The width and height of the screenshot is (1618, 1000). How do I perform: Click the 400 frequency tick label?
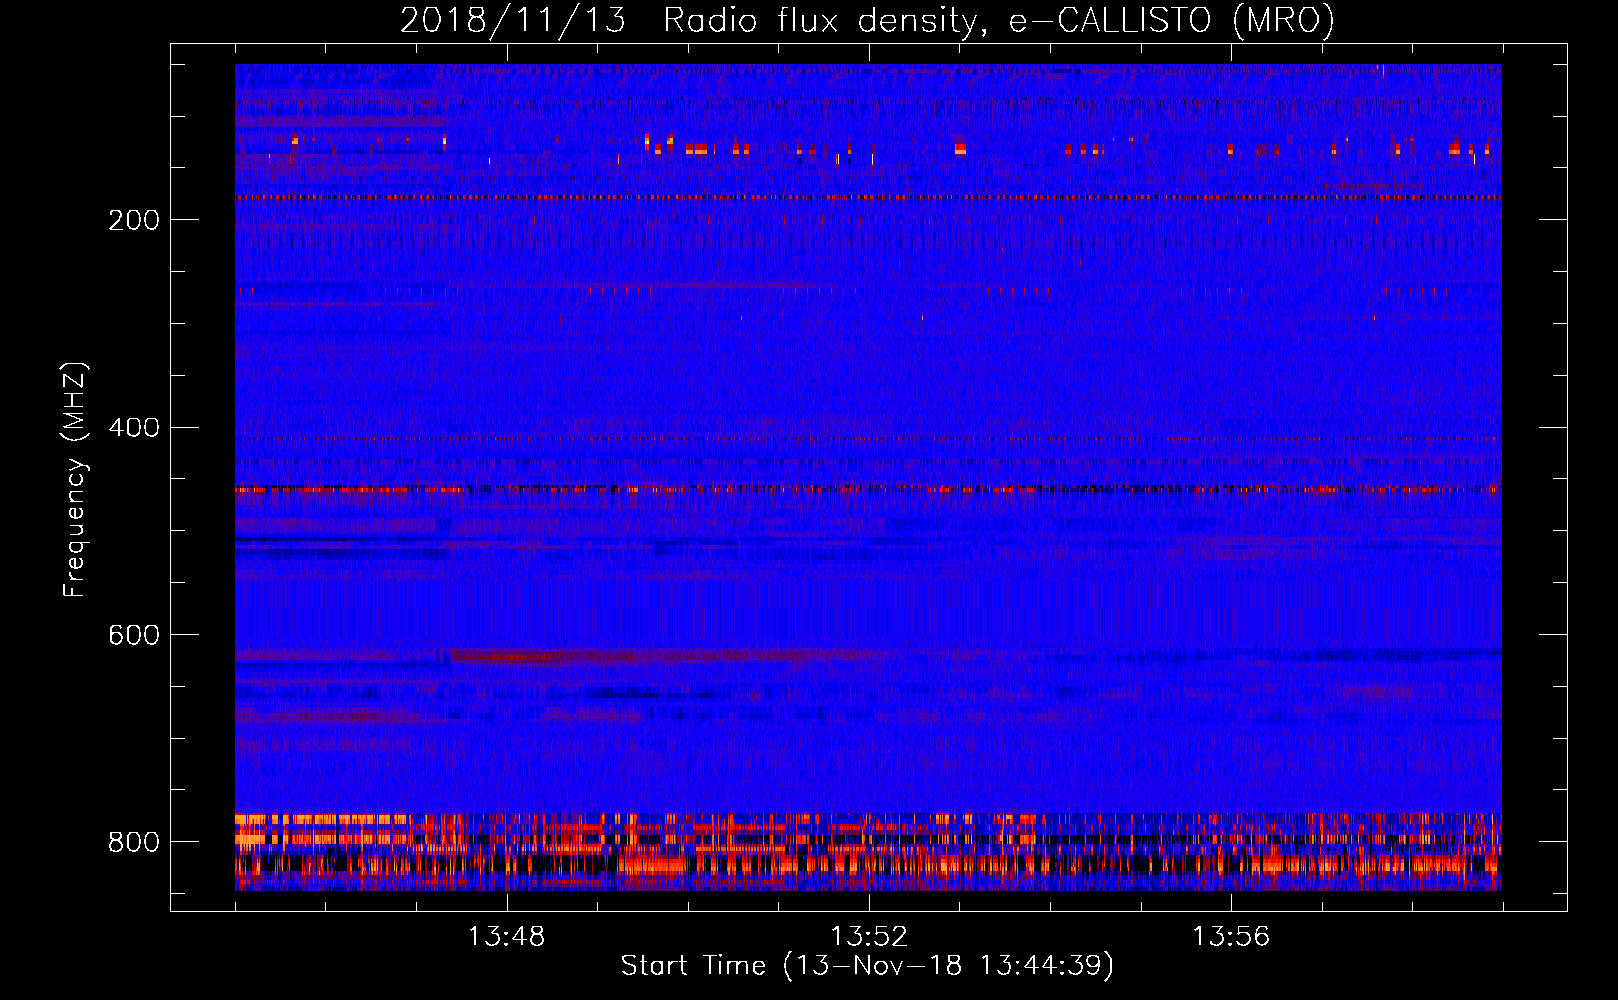pos(134,428)
